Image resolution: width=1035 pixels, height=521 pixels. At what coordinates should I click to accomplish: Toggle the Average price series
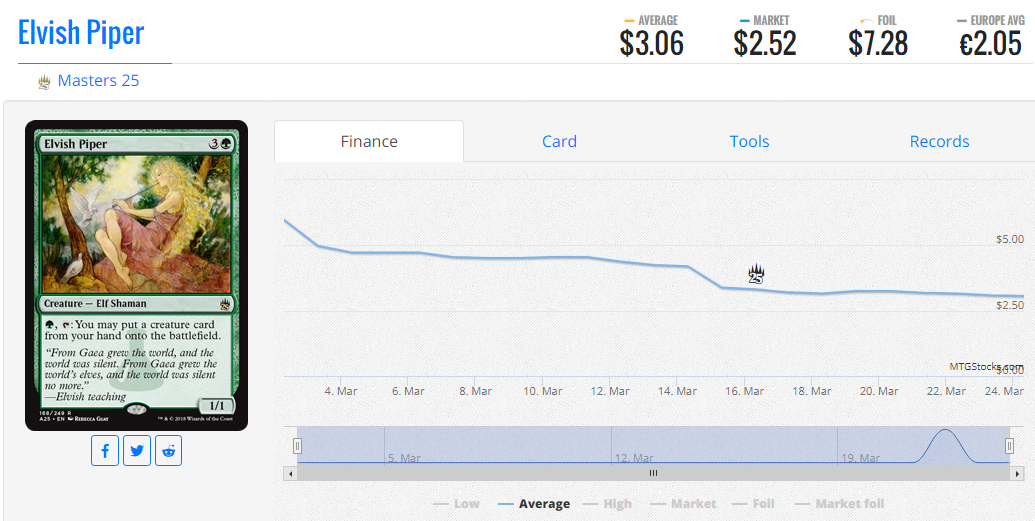pyautogui.click(x=534, y=504)
